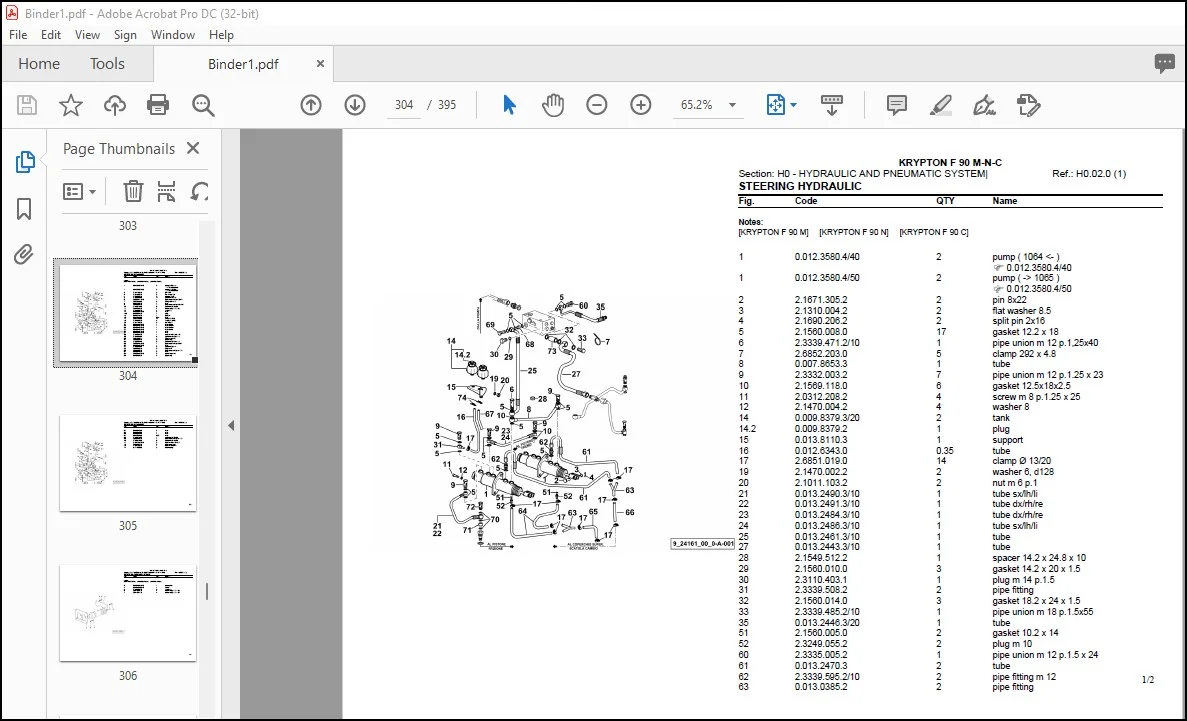Switch to the Home tab
This screenshot has height=721, width=1187.
pos(39,64)
